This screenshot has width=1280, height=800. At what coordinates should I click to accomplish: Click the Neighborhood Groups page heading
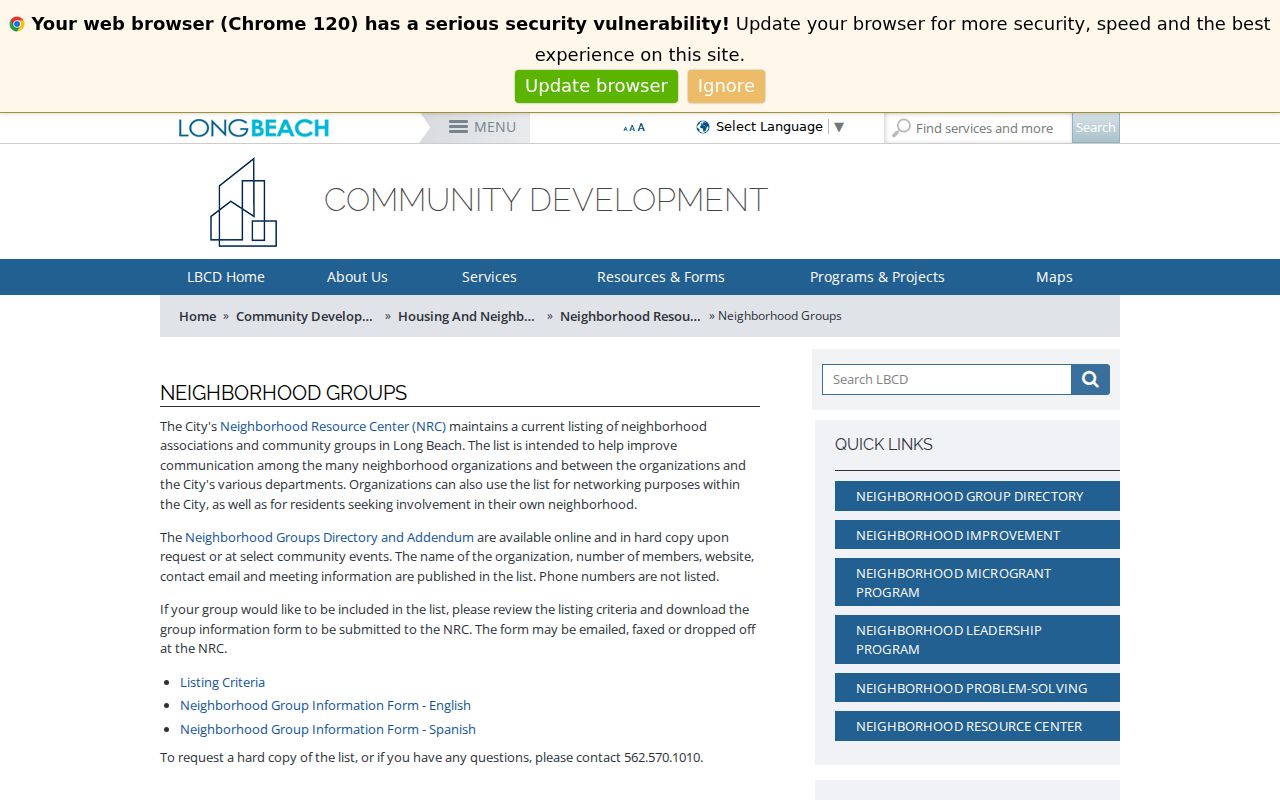click(284, 393)
